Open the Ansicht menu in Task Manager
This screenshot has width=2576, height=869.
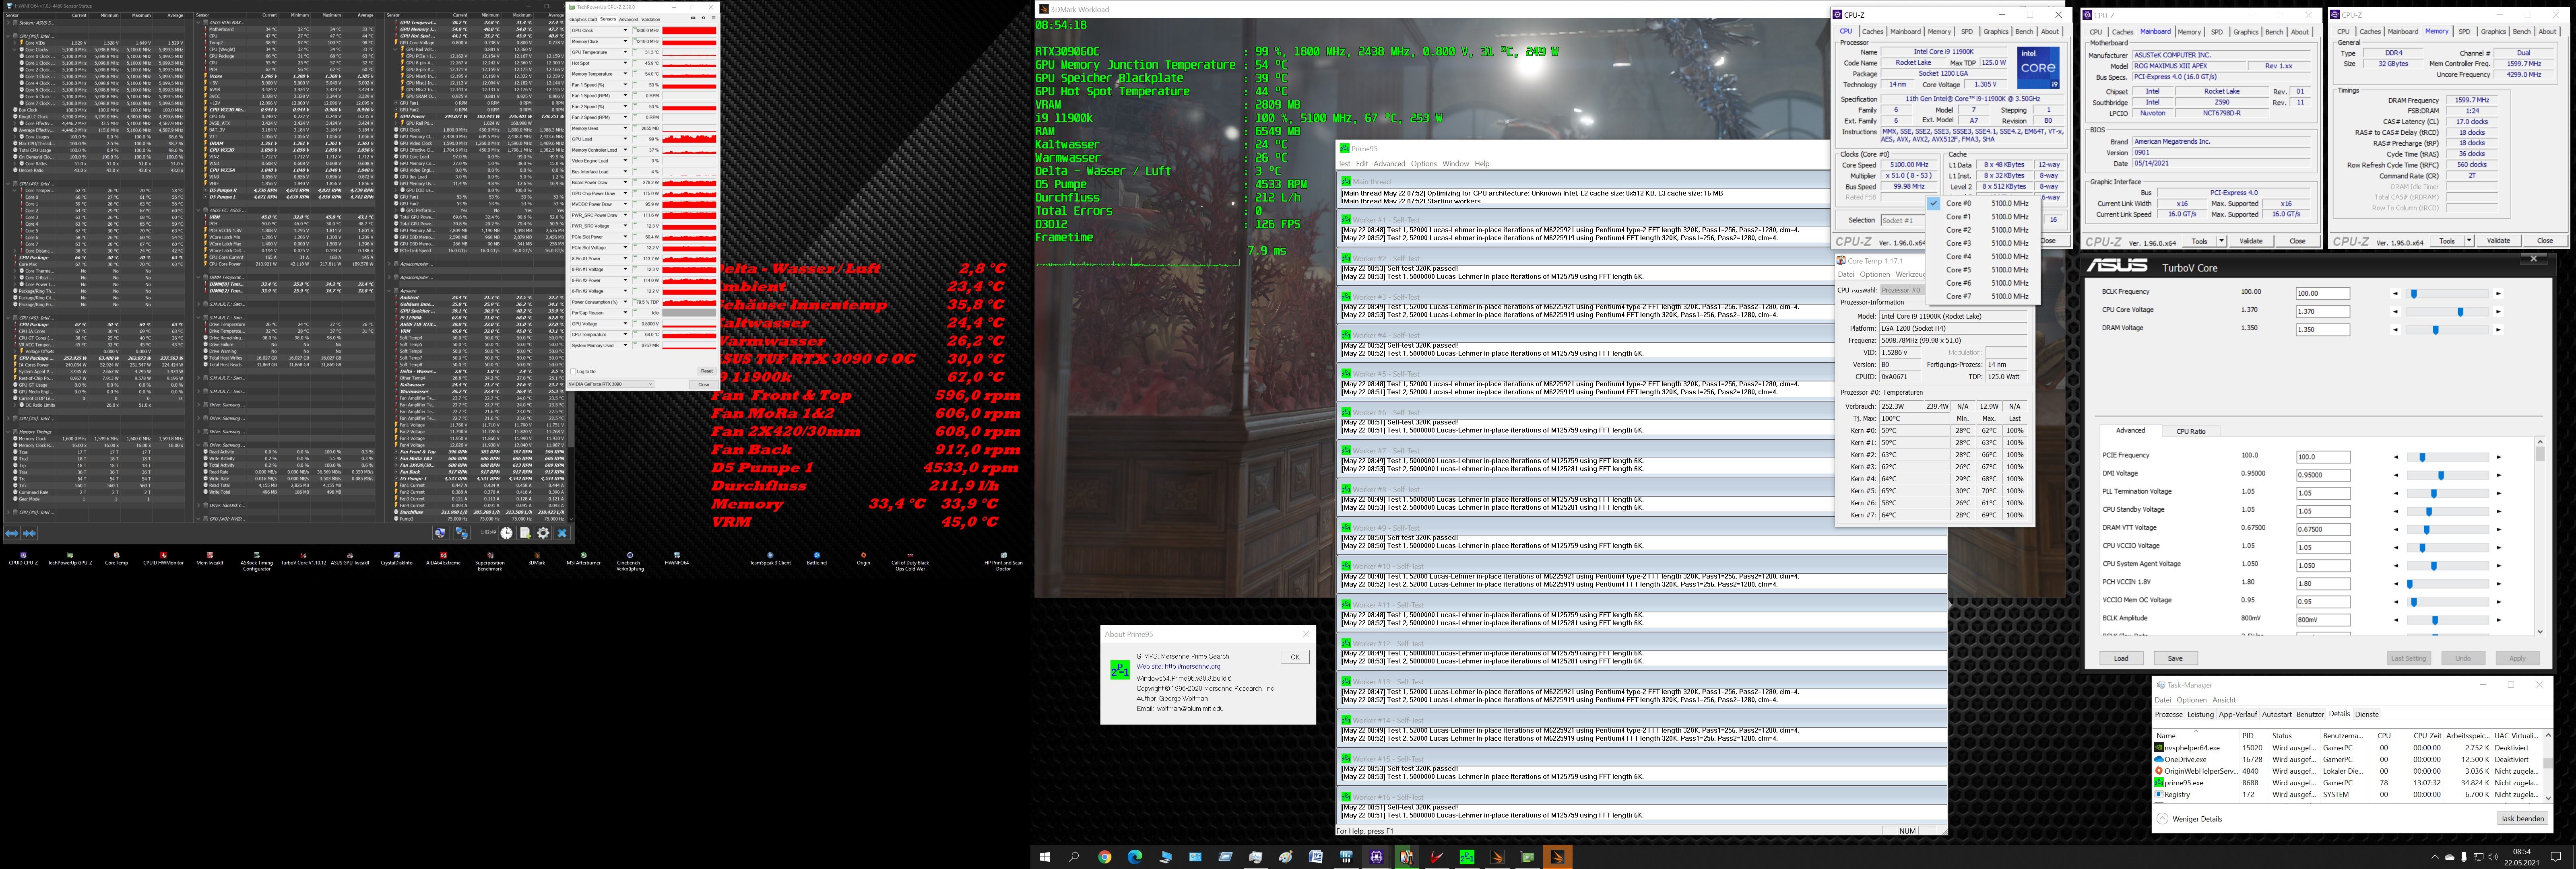(2224, 700)
